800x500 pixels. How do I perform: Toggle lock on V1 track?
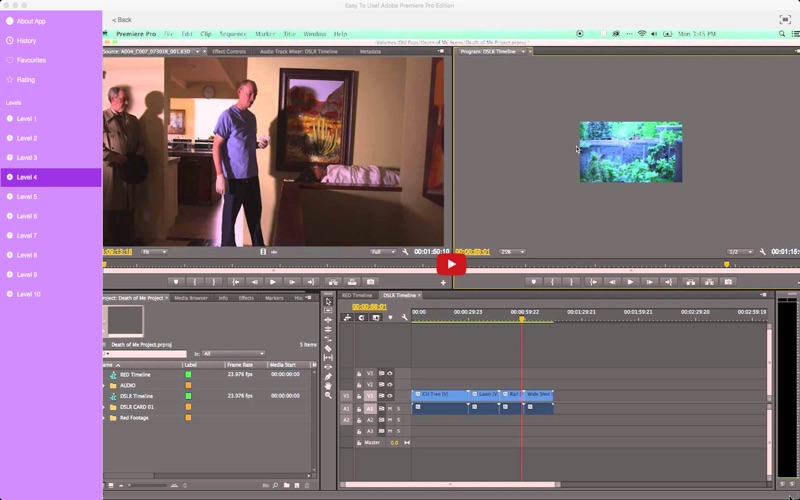359,396
